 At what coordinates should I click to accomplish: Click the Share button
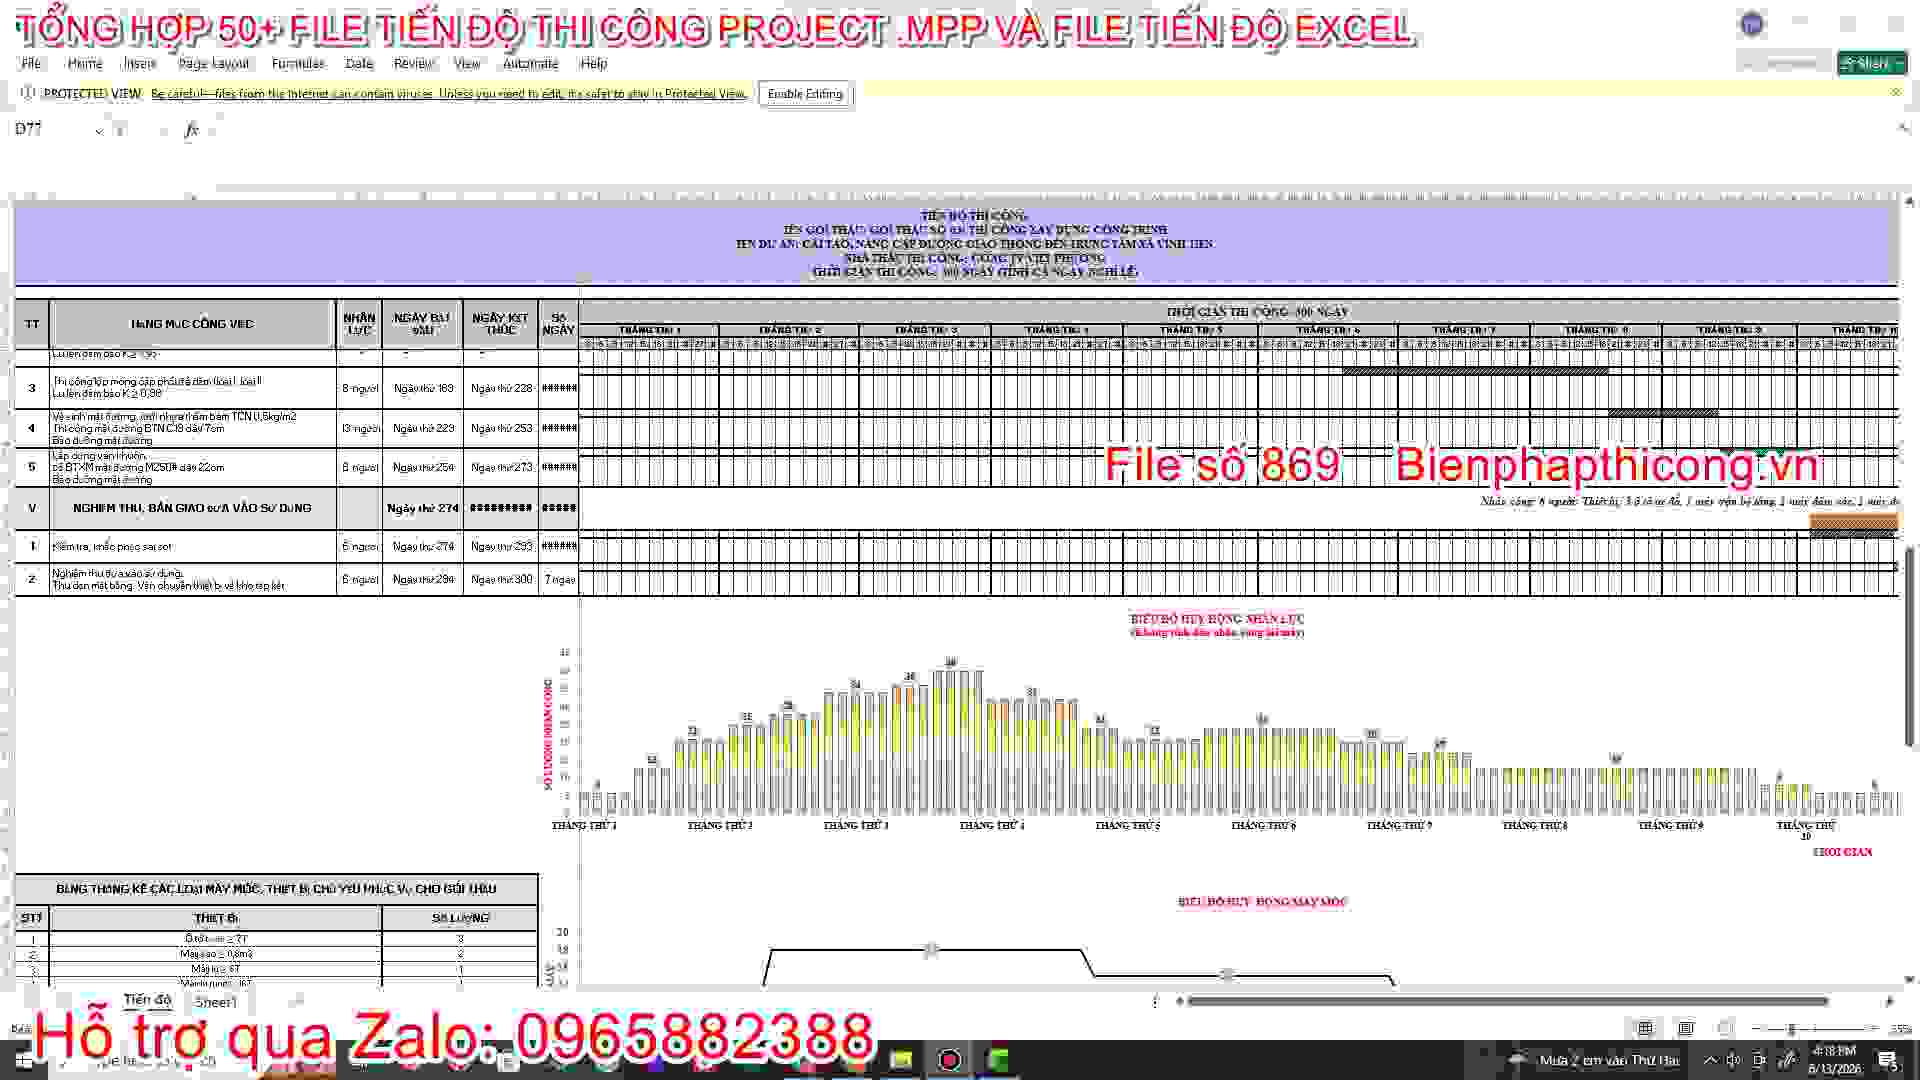[1872, 63]
